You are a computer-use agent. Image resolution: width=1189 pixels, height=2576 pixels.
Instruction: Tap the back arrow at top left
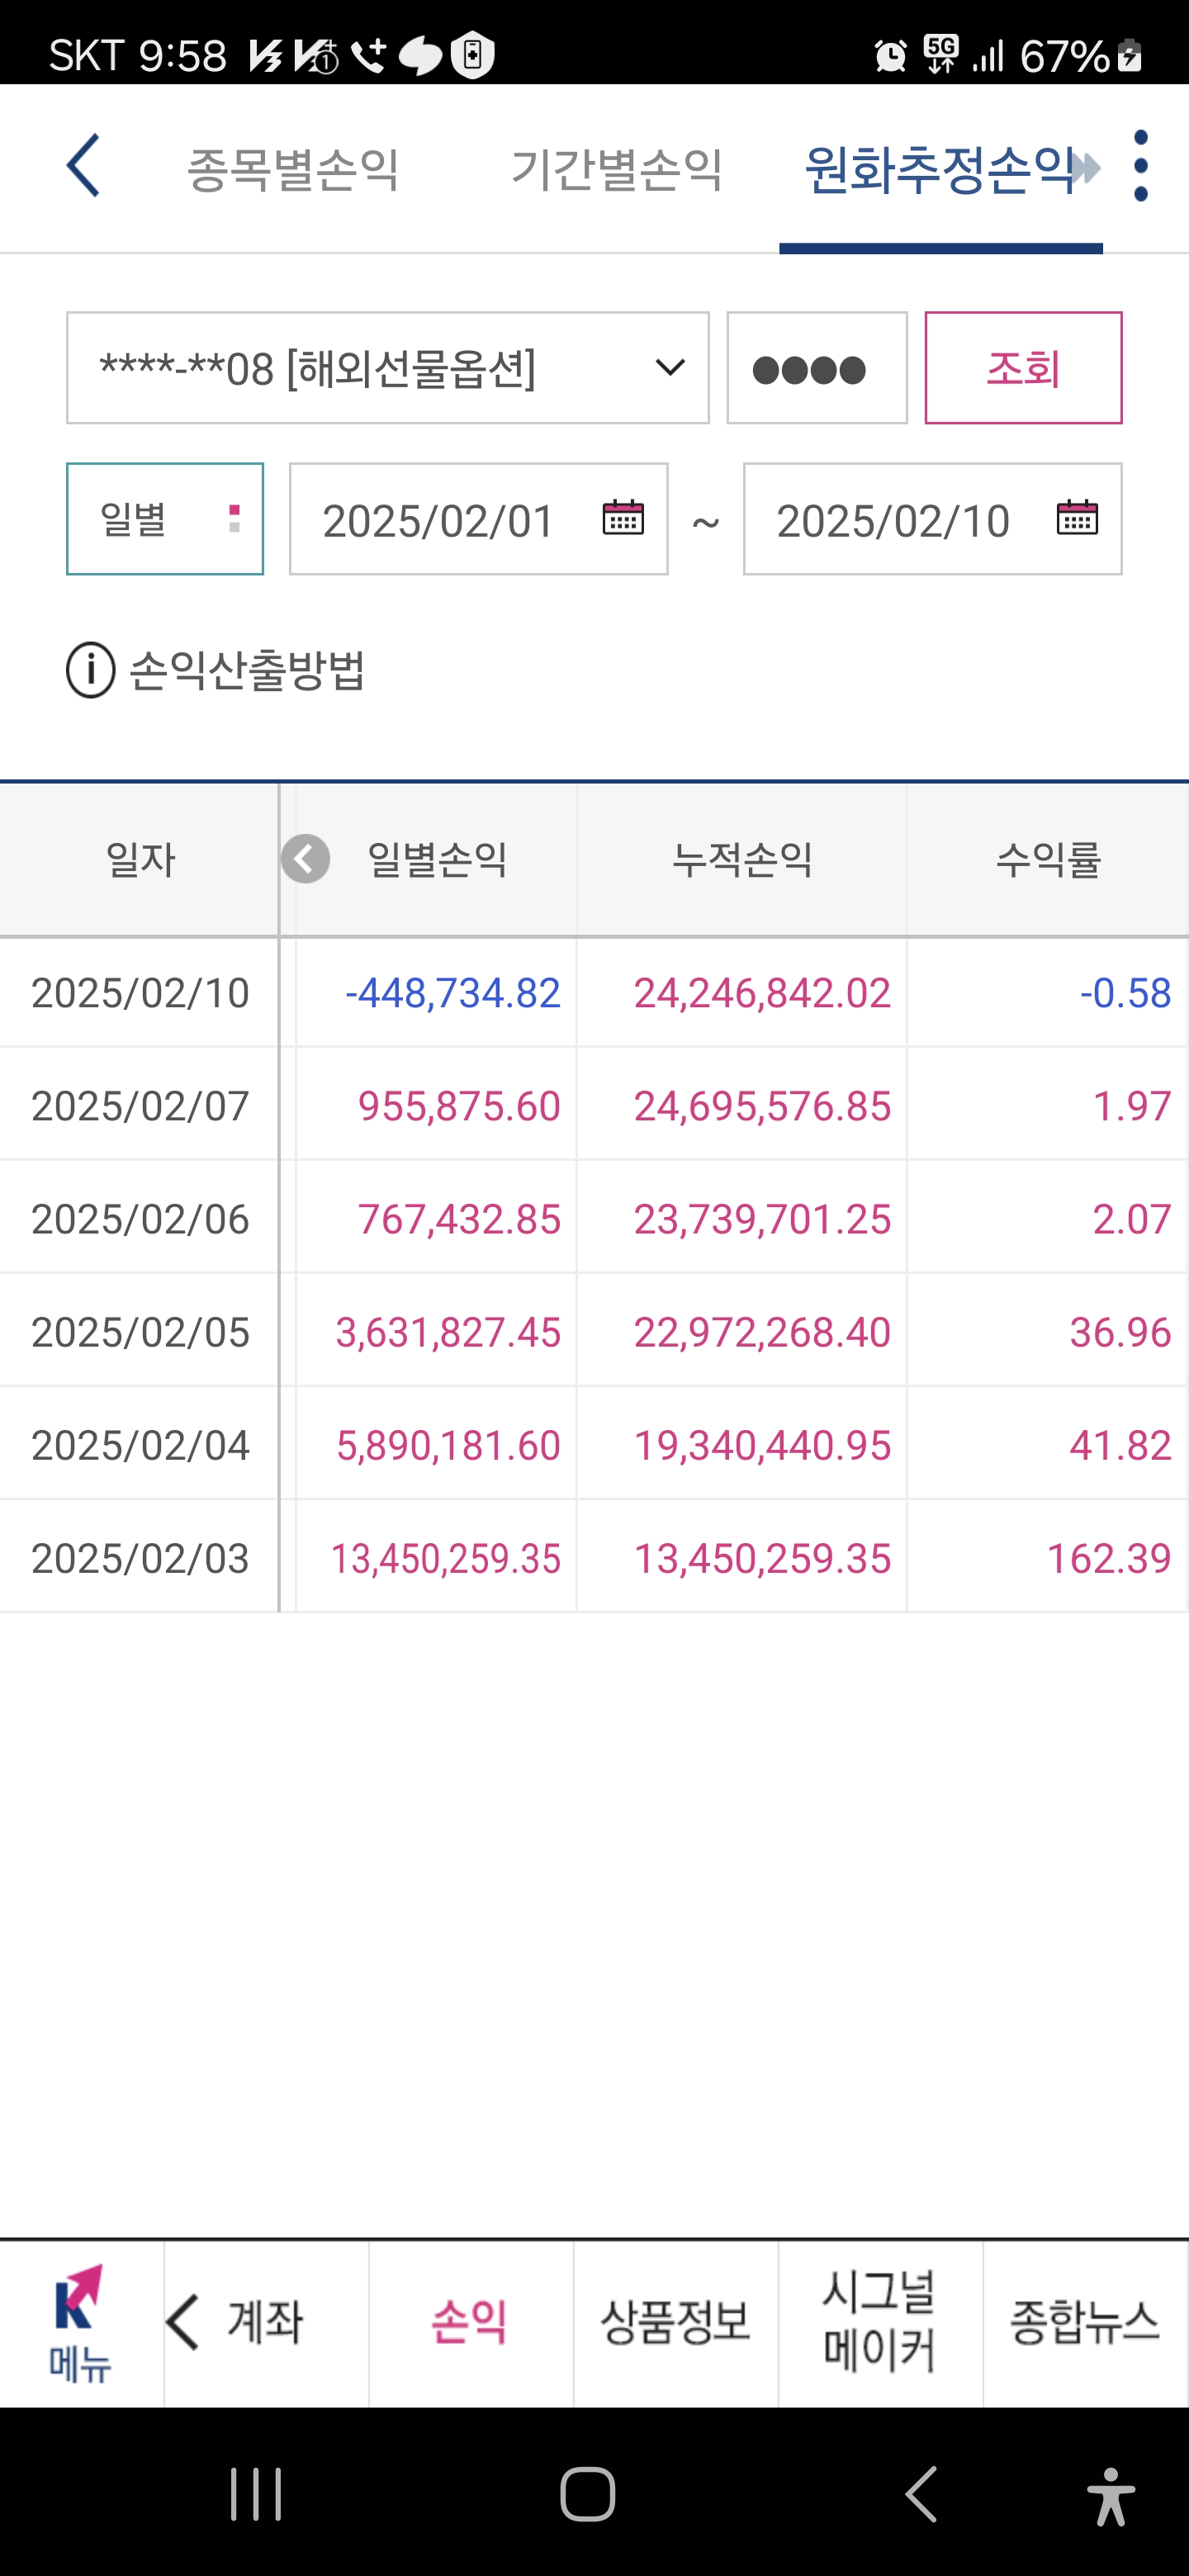pyautogui.click(x=83, y=166)
